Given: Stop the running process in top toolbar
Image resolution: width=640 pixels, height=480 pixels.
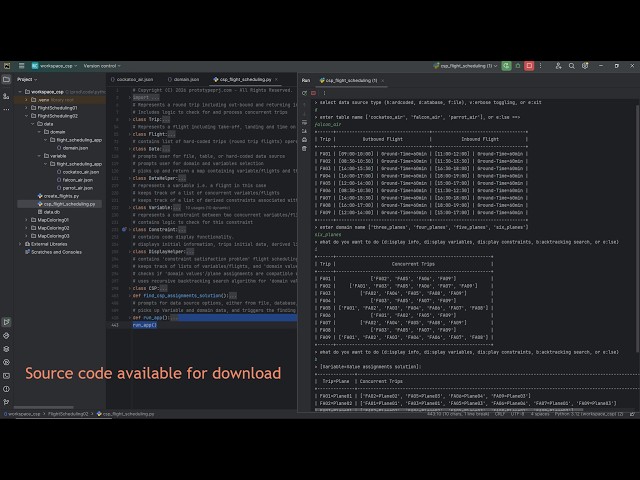Looking at the screenshot, I should coord(529,66).
